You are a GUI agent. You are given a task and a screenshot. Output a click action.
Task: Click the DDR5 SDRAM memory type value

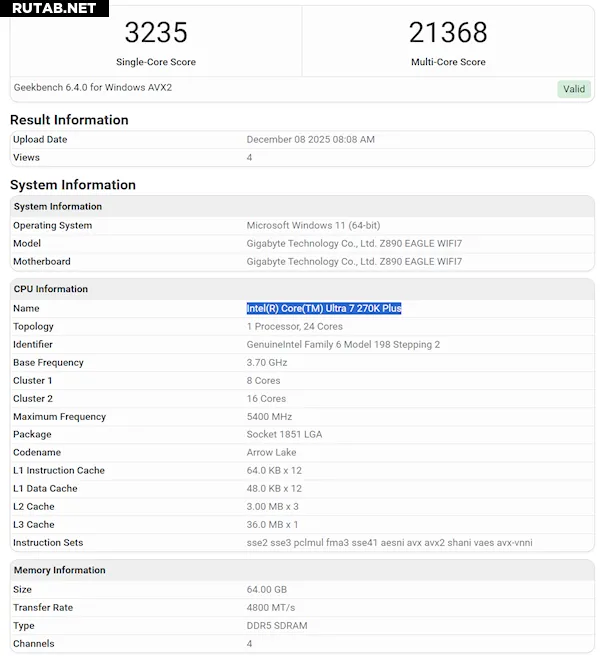(x=277, y=626)
